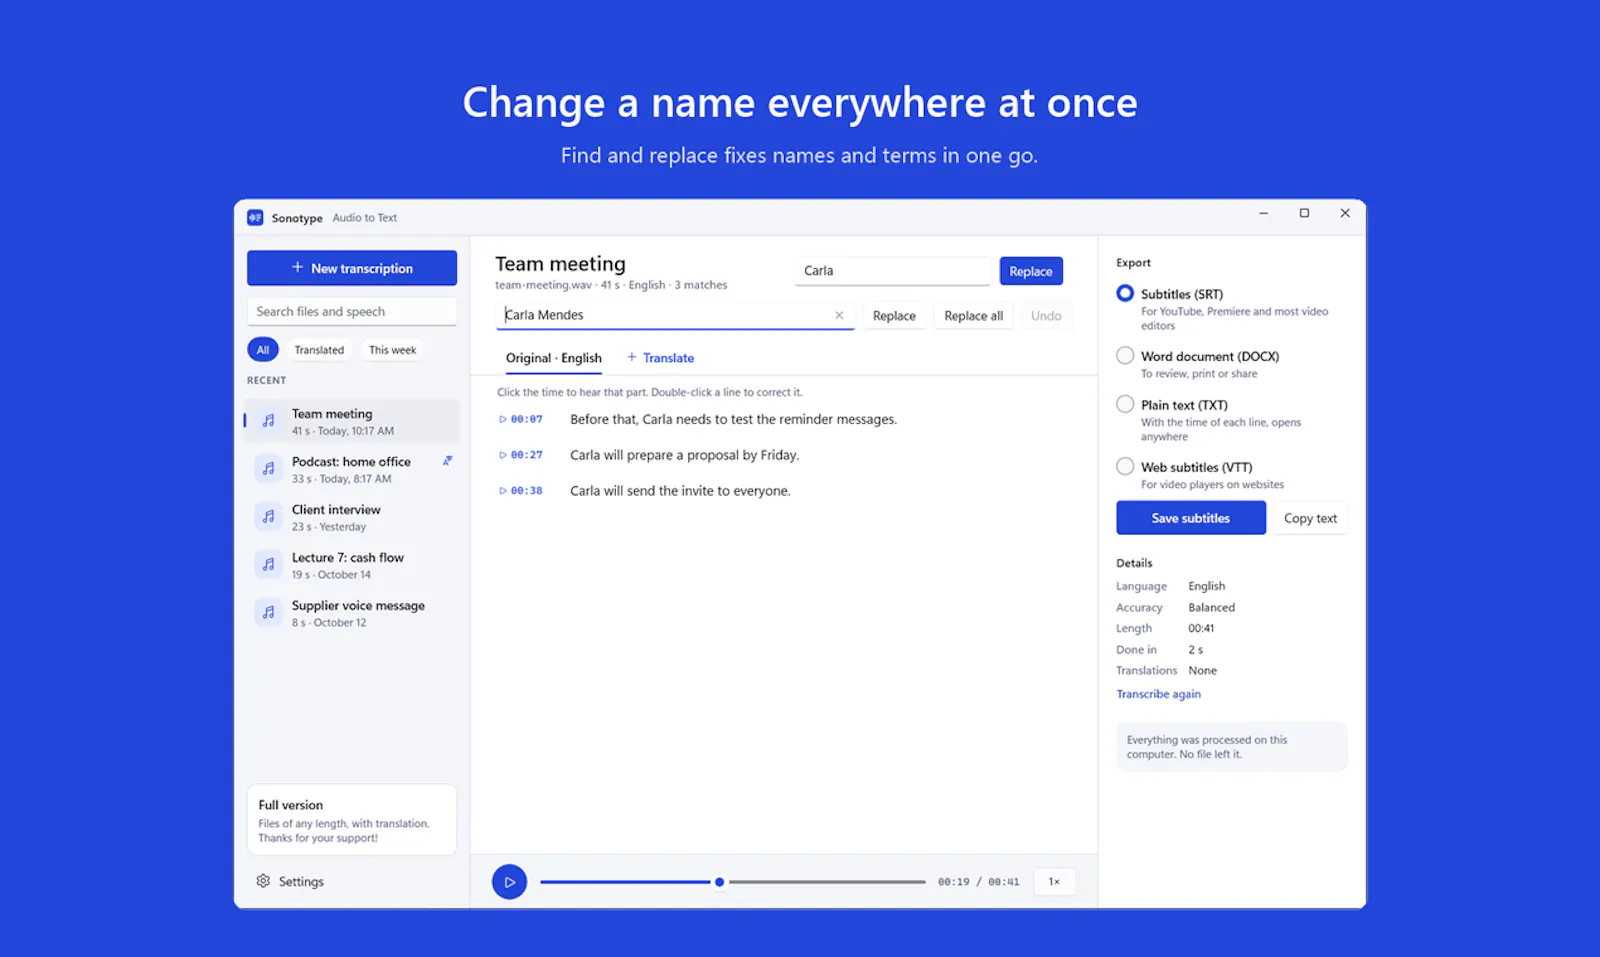Image resolution: width=1600 pixels, height=957 pixels.
Task: Select the line "Carla will prepare a proposal by Friday."
Action: (684, 455)
